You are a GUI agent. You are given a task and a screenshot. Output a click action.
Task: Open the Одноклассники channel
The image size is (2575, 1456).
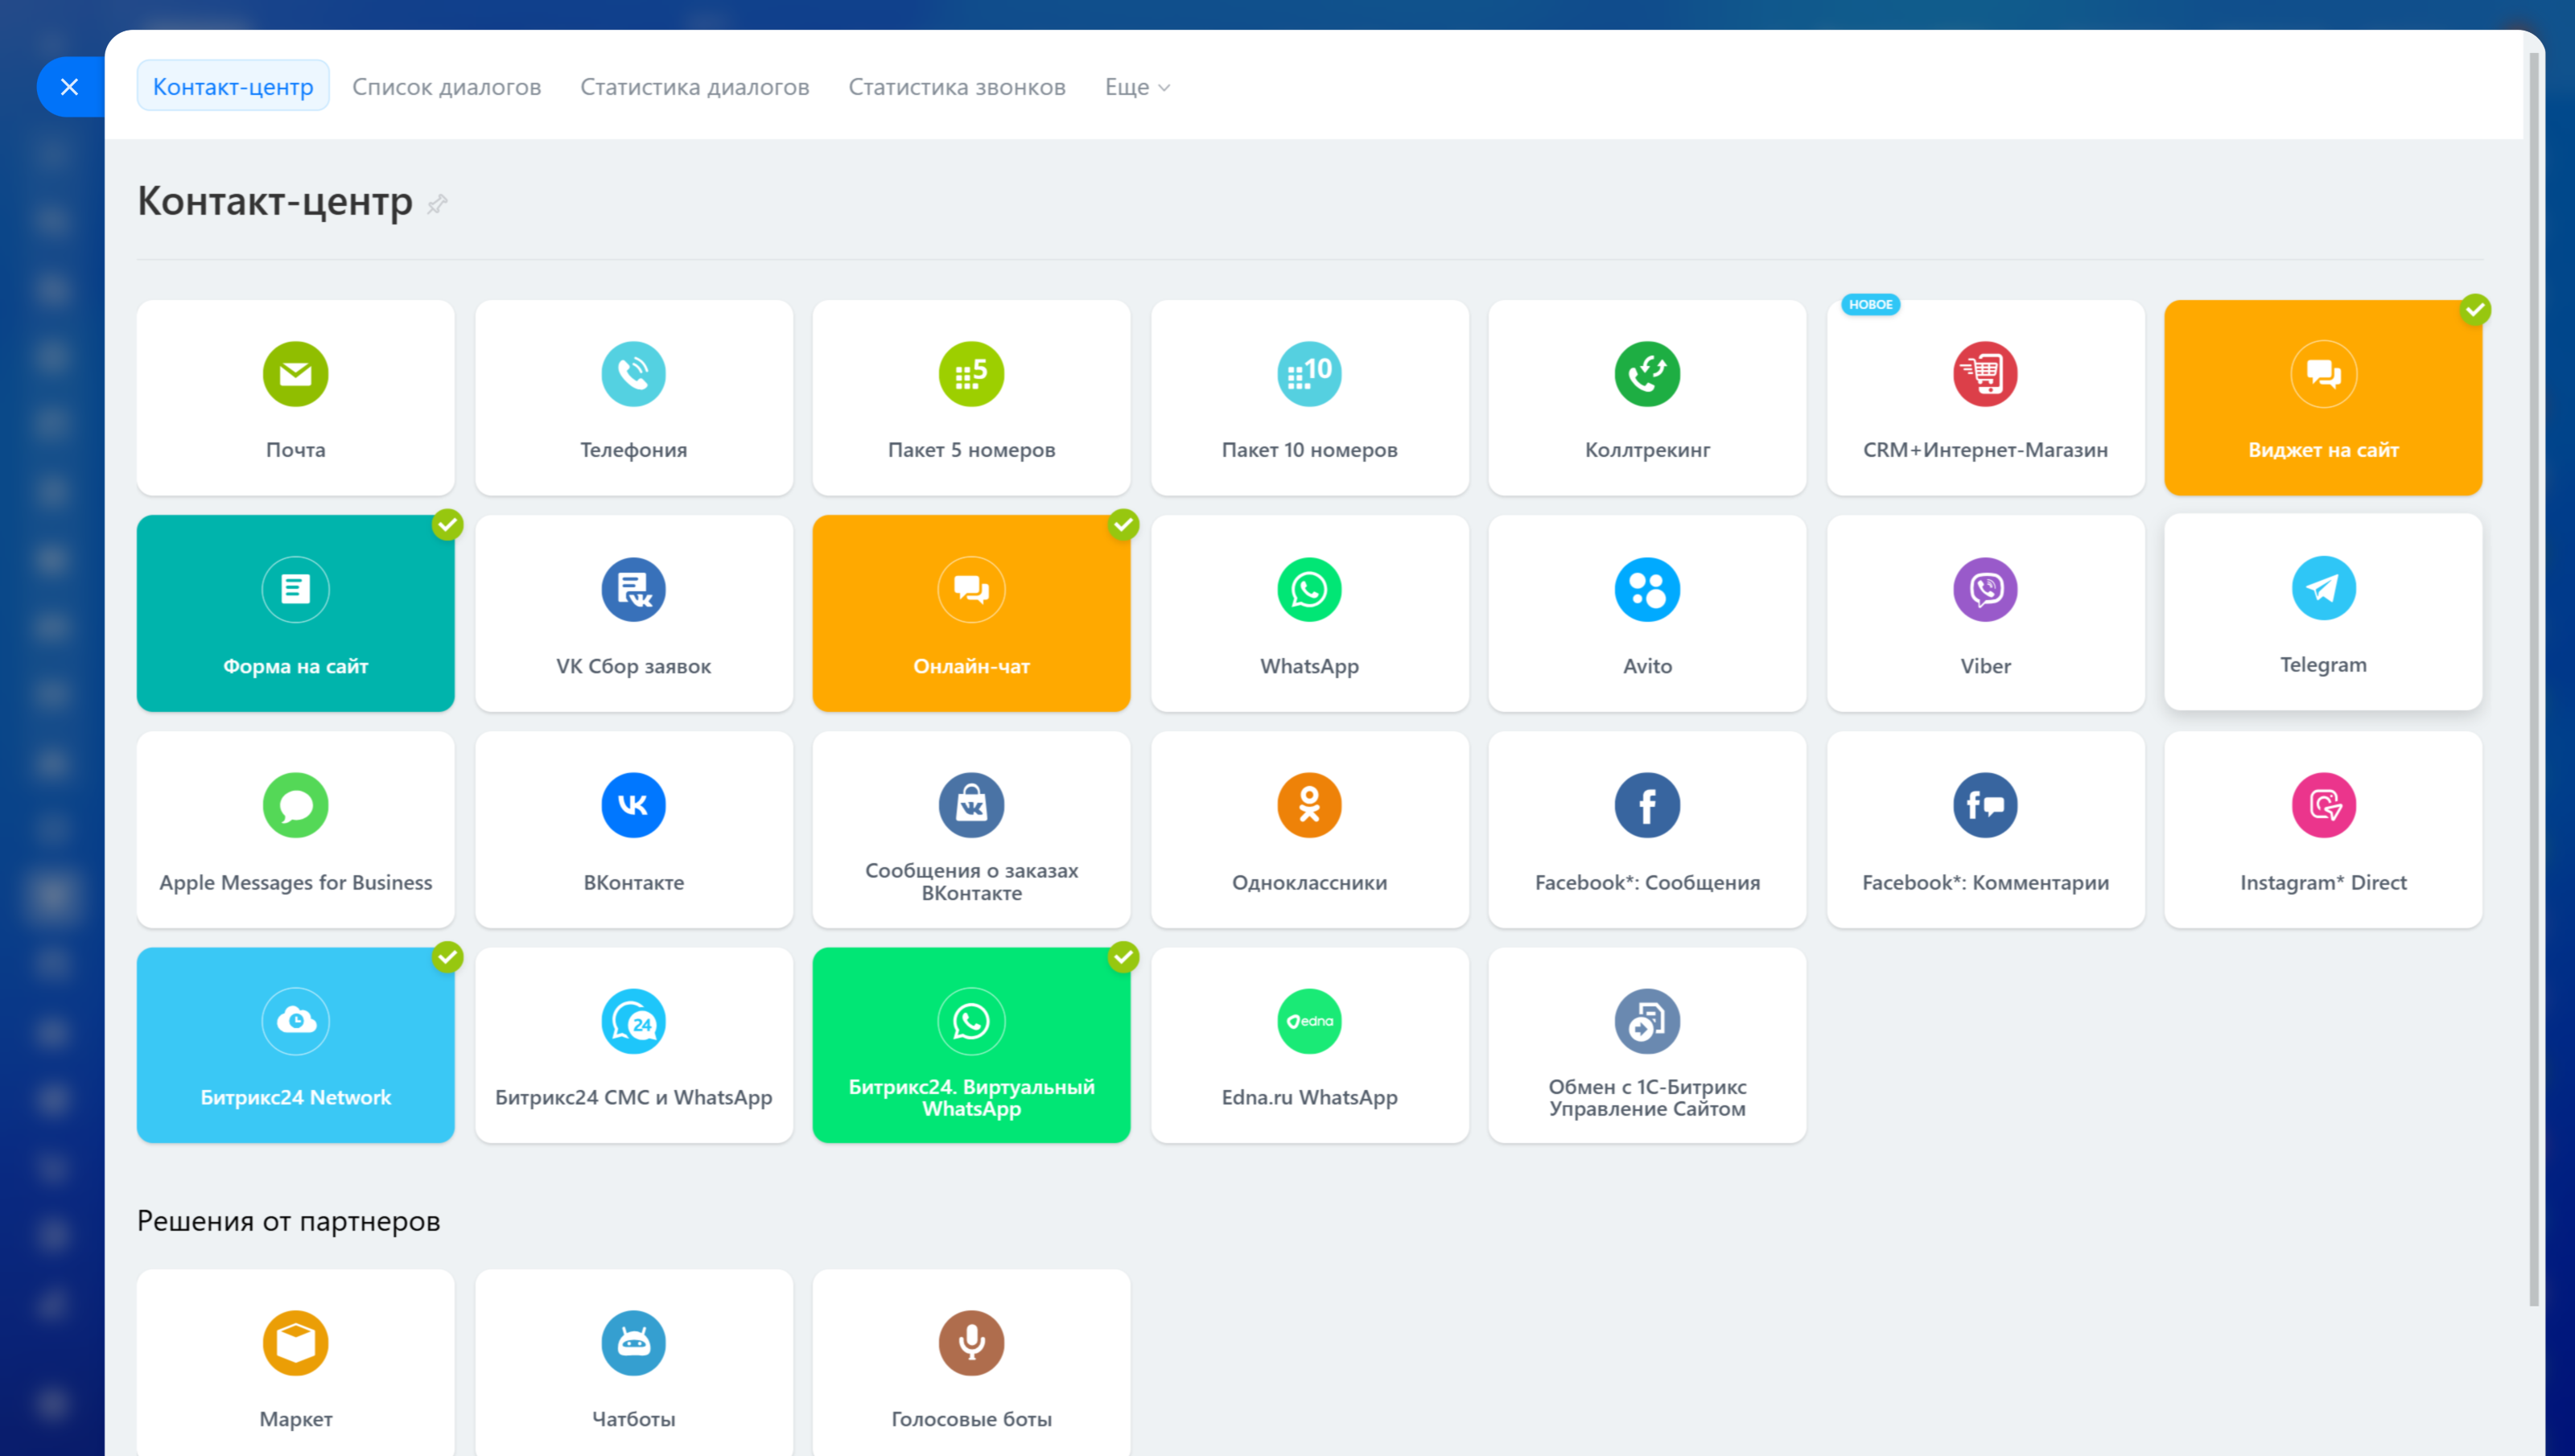point(1309,829)
